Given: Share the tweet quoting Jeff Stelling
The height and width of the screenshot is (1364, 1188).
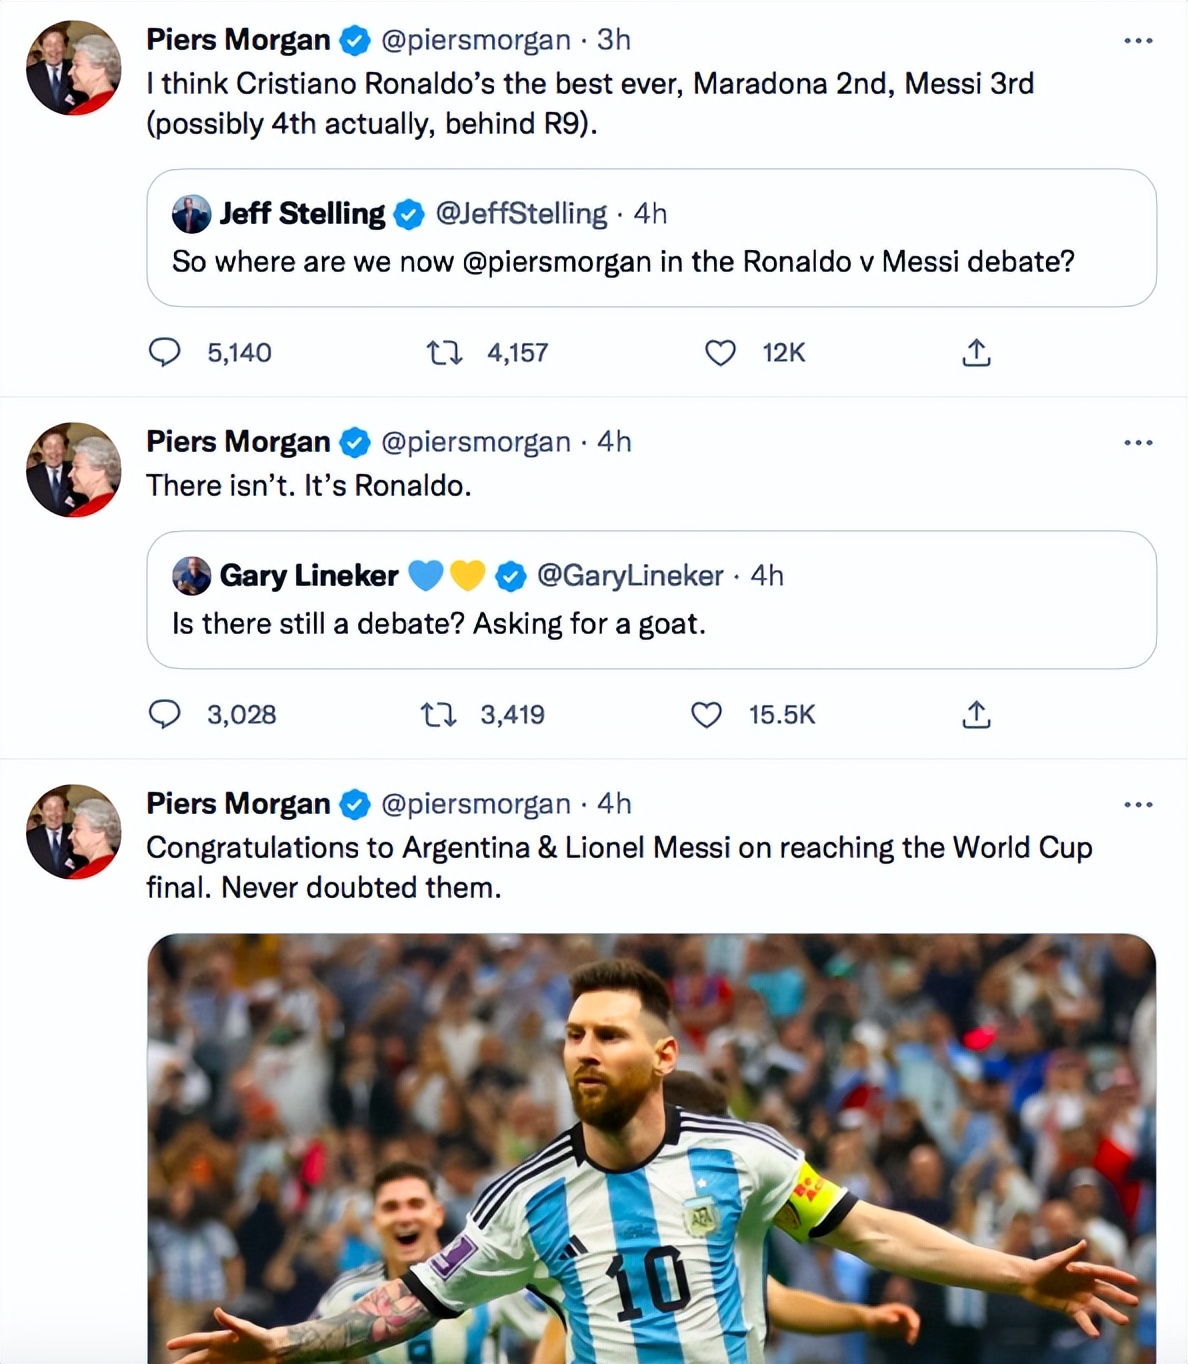Looking at the screenshot, I should point(976,352).
